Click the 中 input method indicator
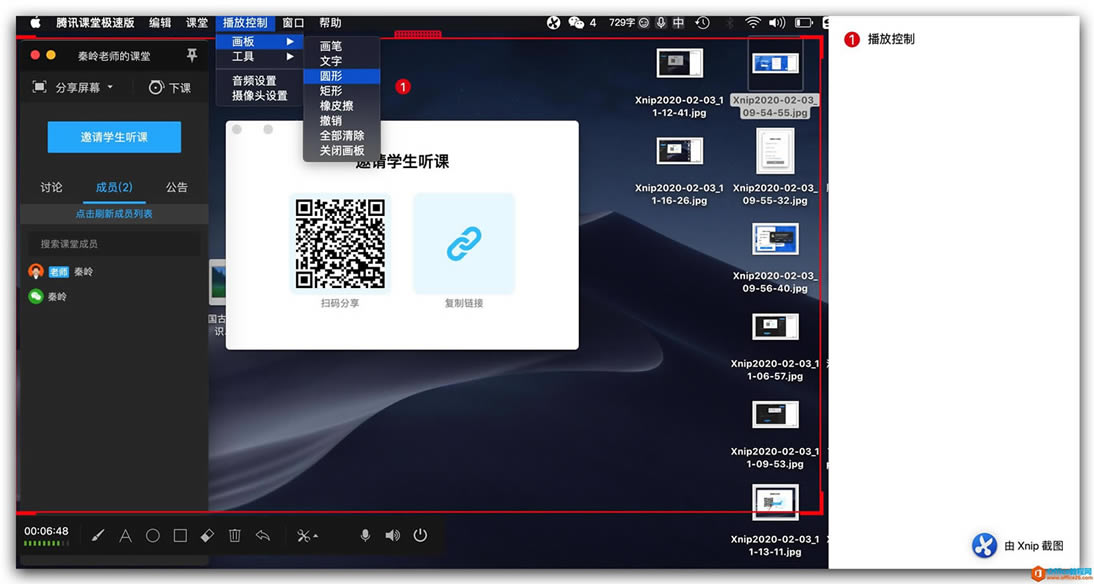1094x584 pixels. 679,23
